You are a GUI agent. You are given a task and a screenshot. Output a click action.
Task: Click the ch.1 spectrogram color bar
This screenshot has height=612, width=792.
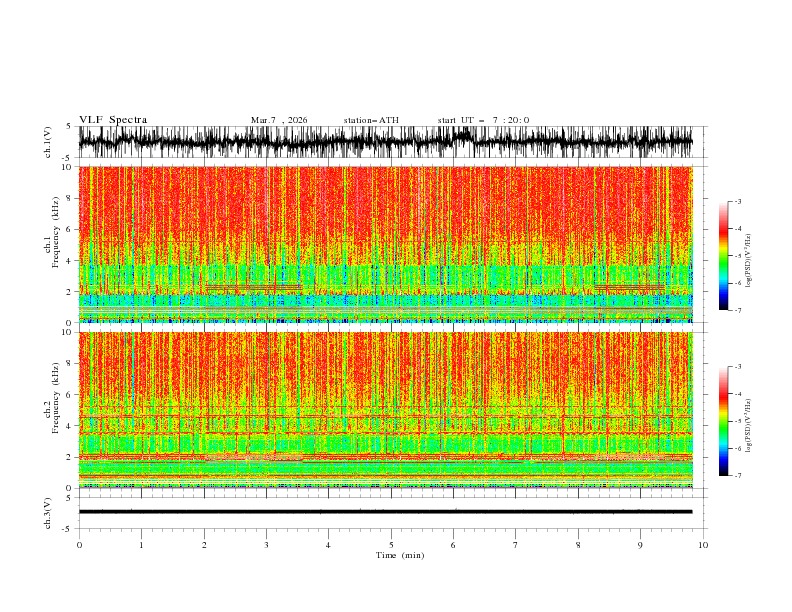[723, 256]
